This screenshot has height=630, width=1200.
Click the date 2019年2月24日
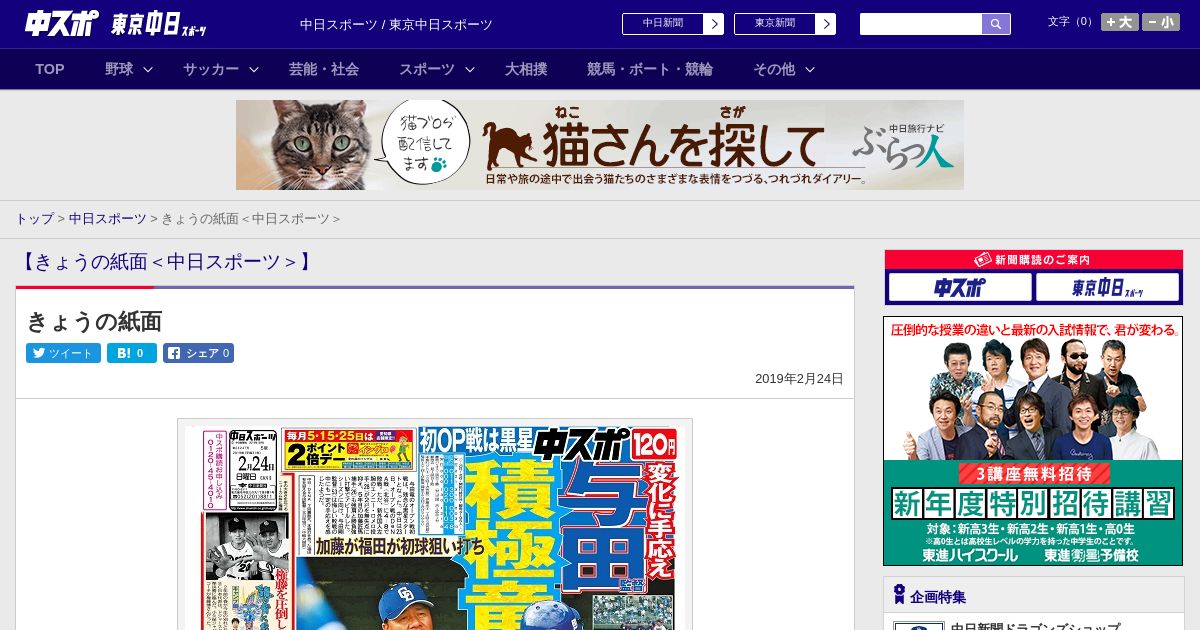(799, 379)
